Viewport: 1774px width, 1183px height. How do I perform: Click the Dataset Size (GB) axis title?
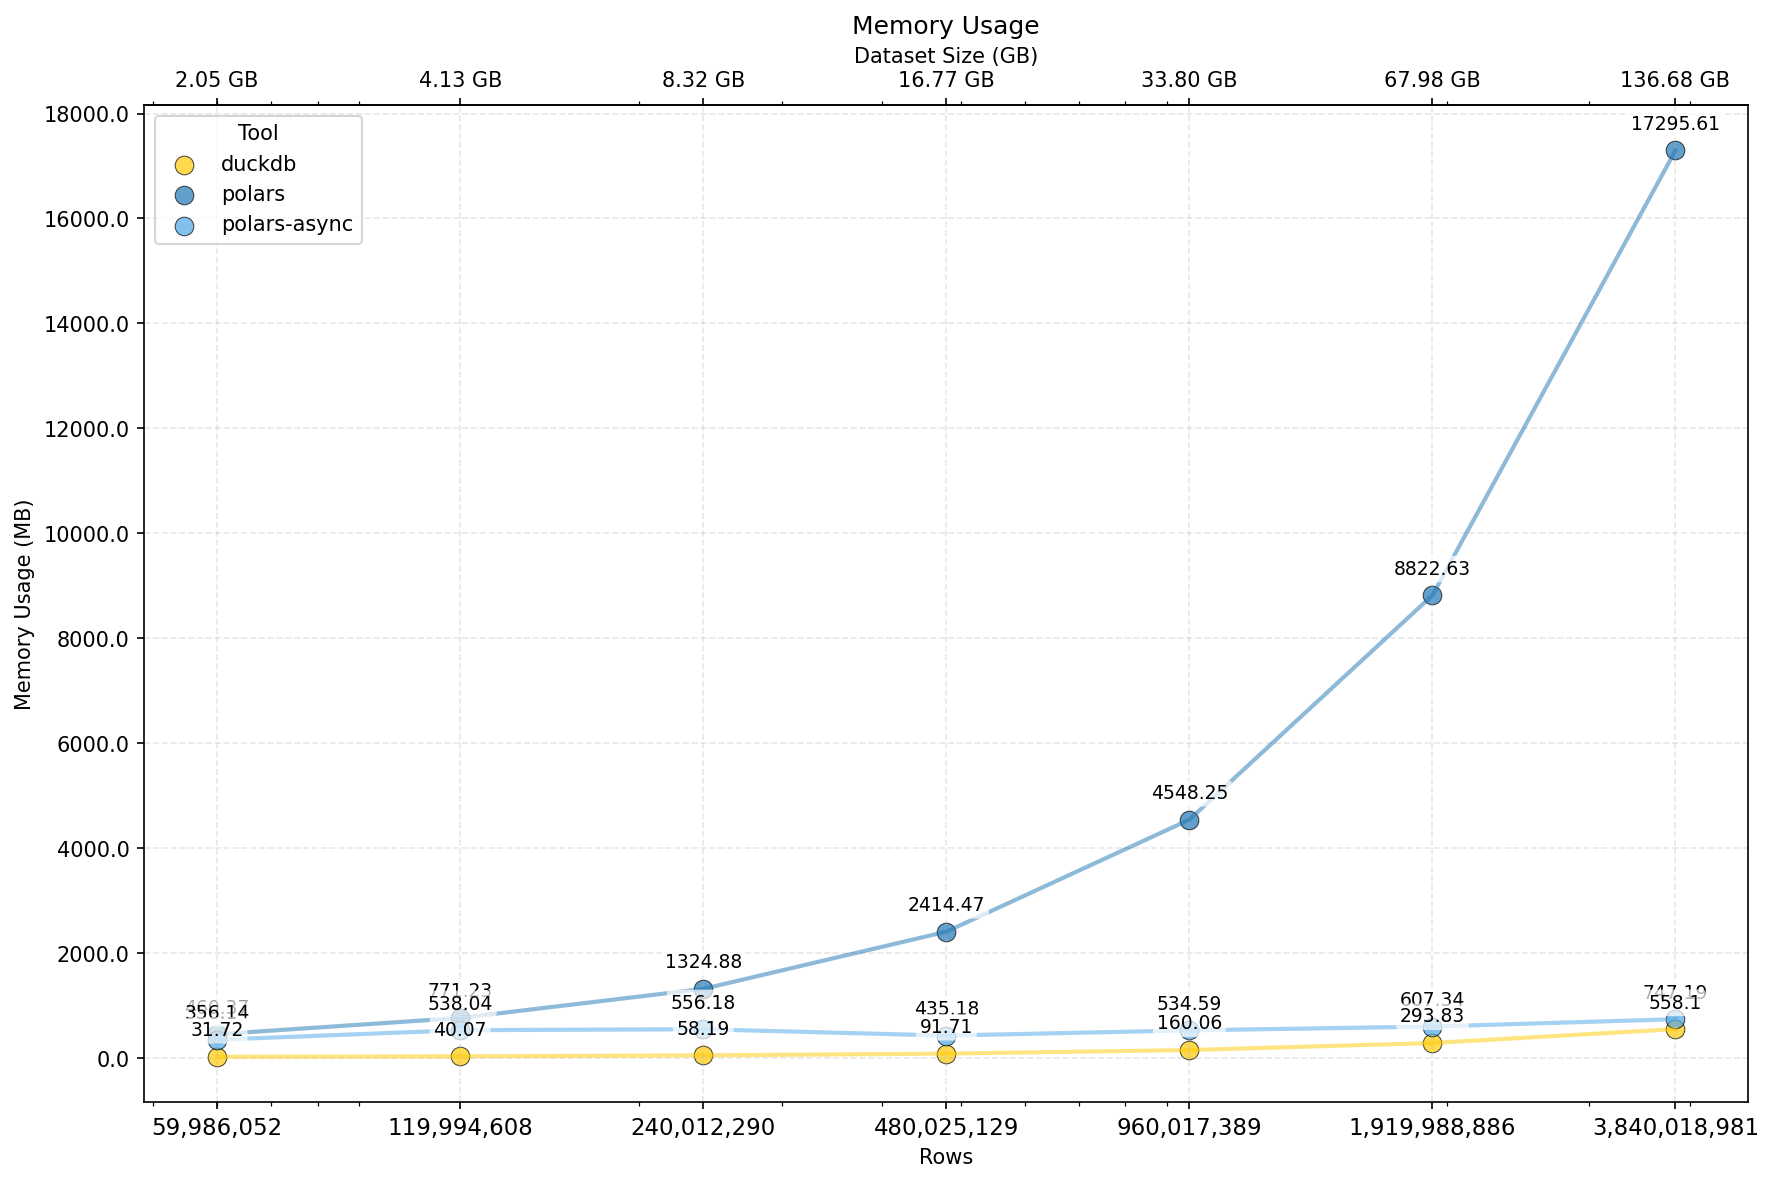(x=945, y=56)
